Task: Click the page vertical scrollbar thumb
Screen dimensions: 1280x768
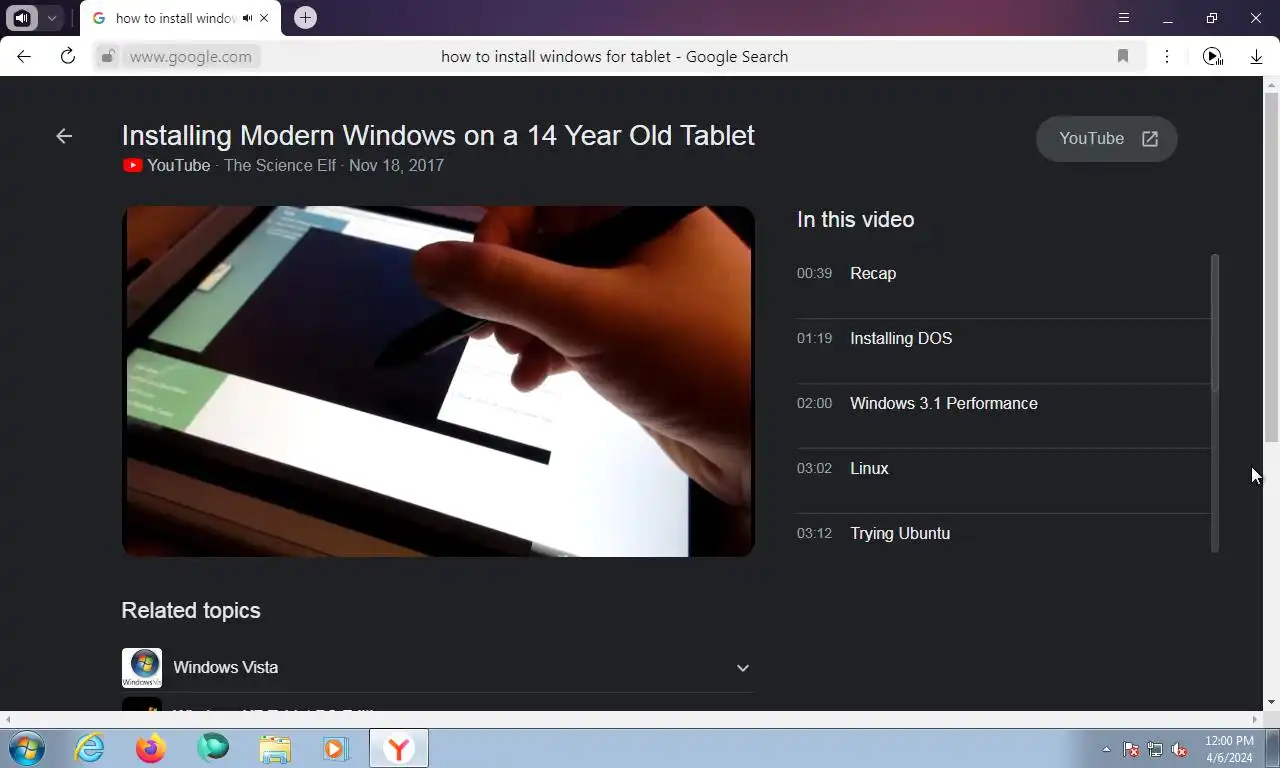Action: [x=1271, y=267]
